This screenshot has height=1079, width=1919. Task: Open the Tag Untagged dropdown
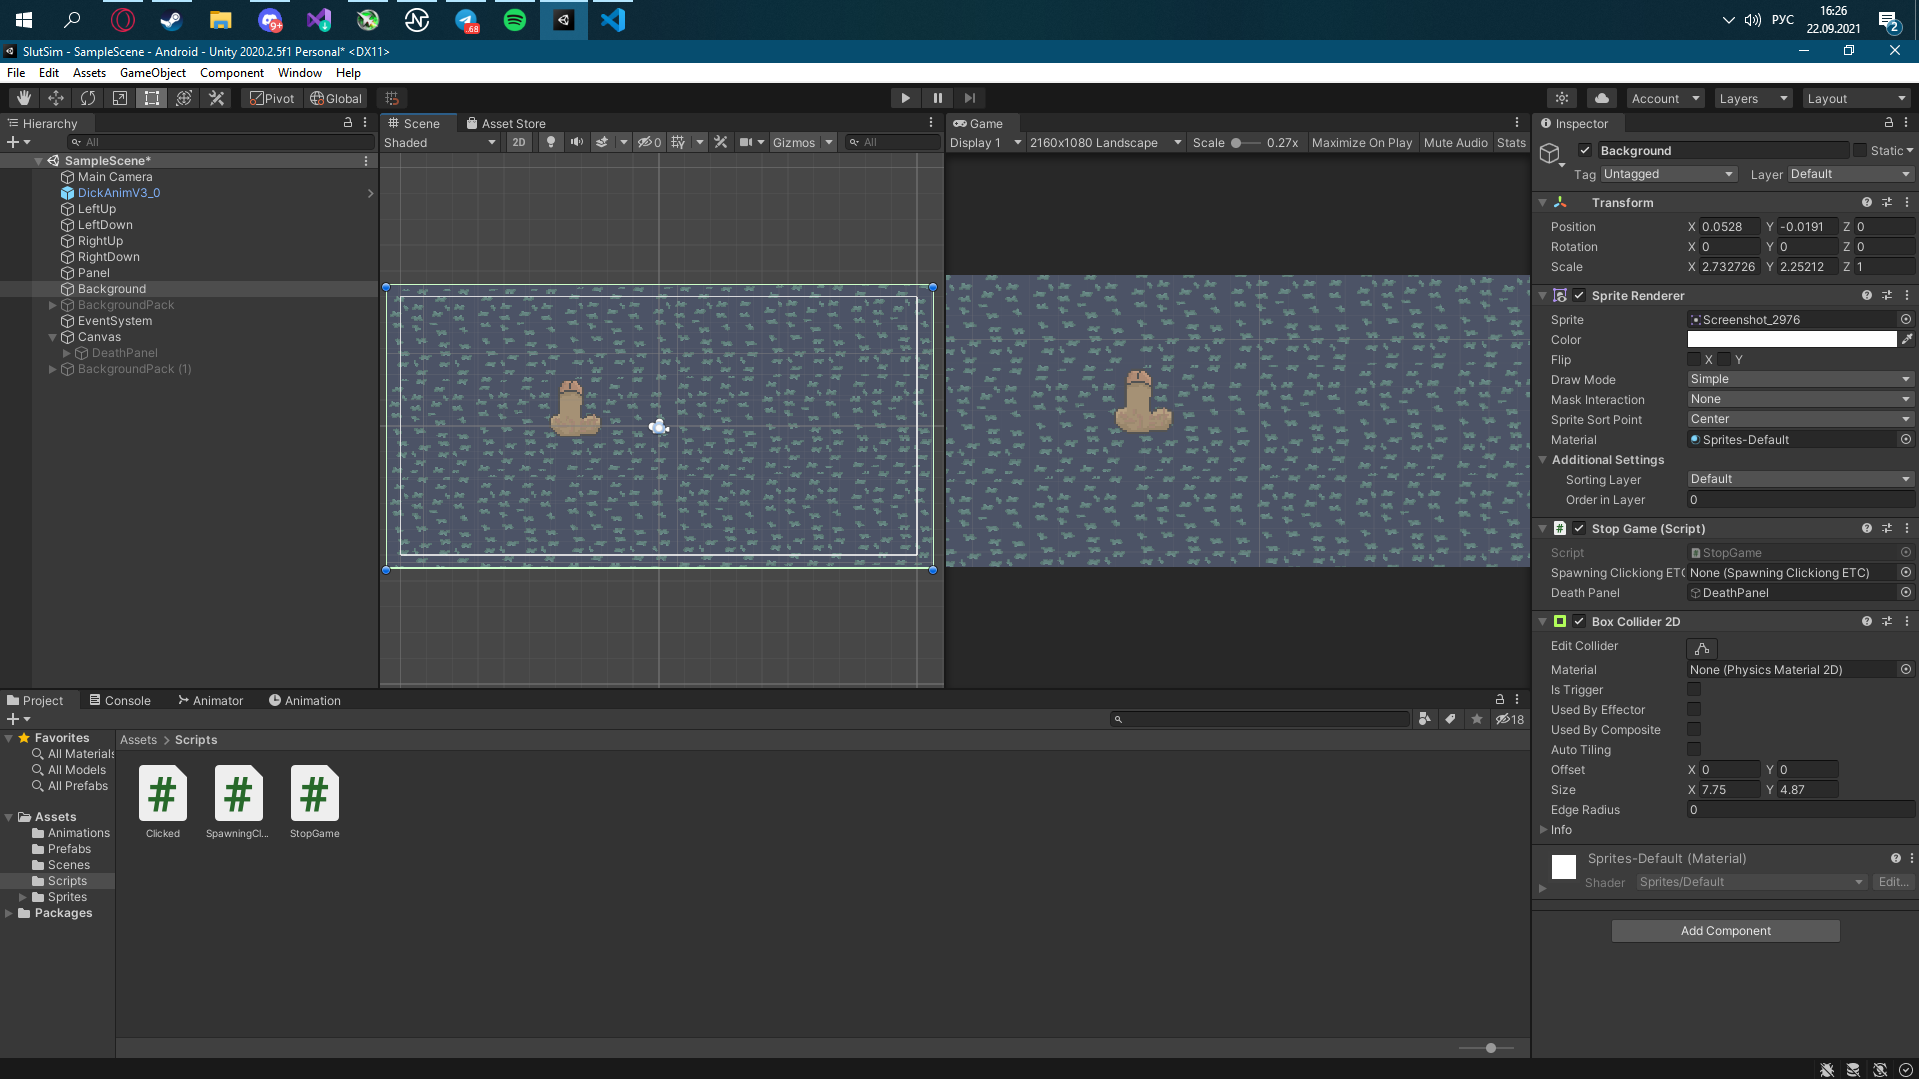pyautogui.click(x=1668, y=174)
